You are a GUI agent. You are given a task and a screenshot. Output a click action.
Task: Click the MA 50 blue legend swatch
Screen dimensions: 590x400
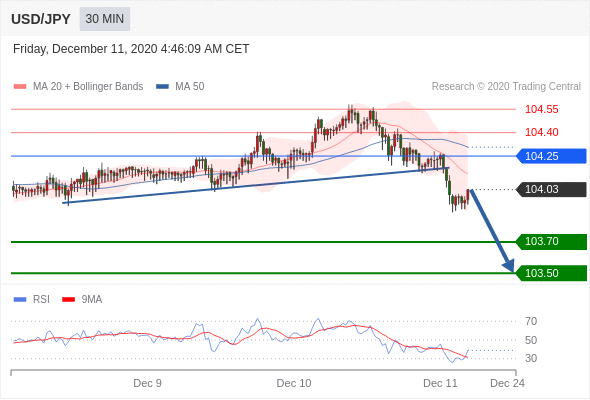(x=162, y=87)
